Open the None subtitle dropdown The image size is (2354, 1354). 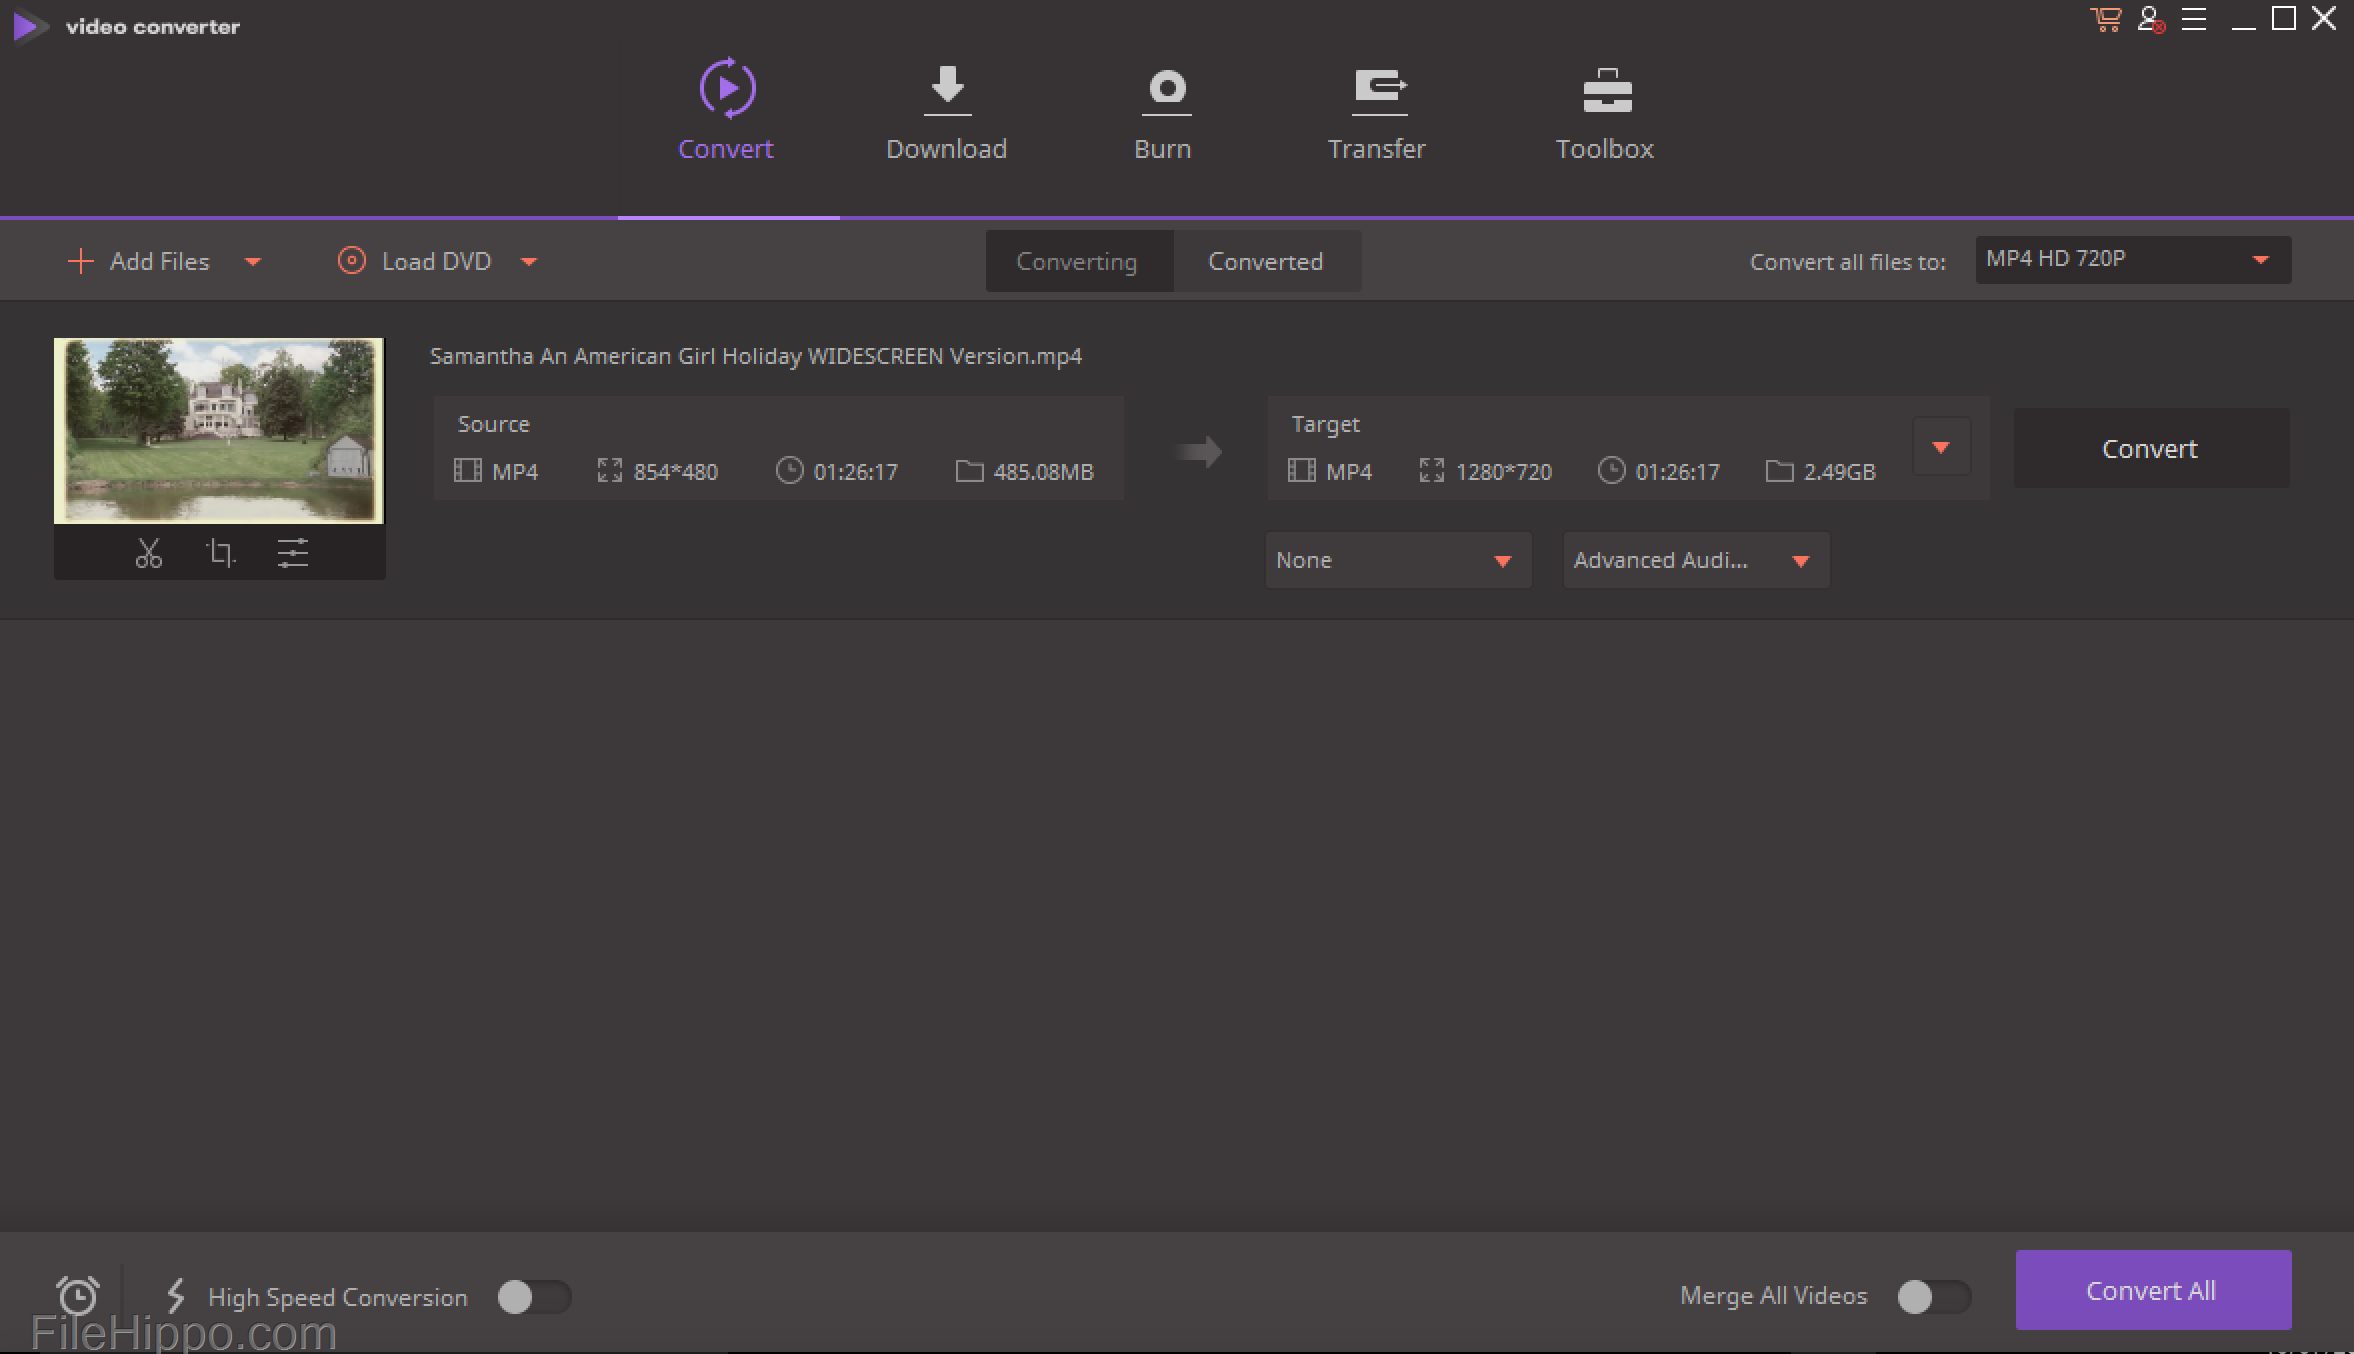click(x=1397, y=560)
